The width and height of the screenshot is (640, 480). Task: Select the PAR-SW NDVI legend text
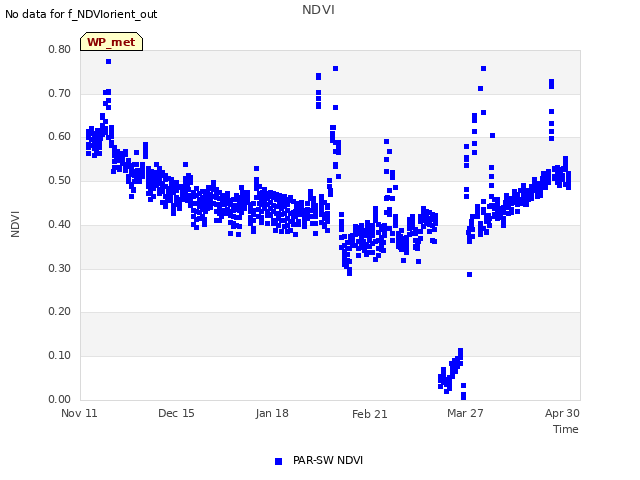click(328, 460)
